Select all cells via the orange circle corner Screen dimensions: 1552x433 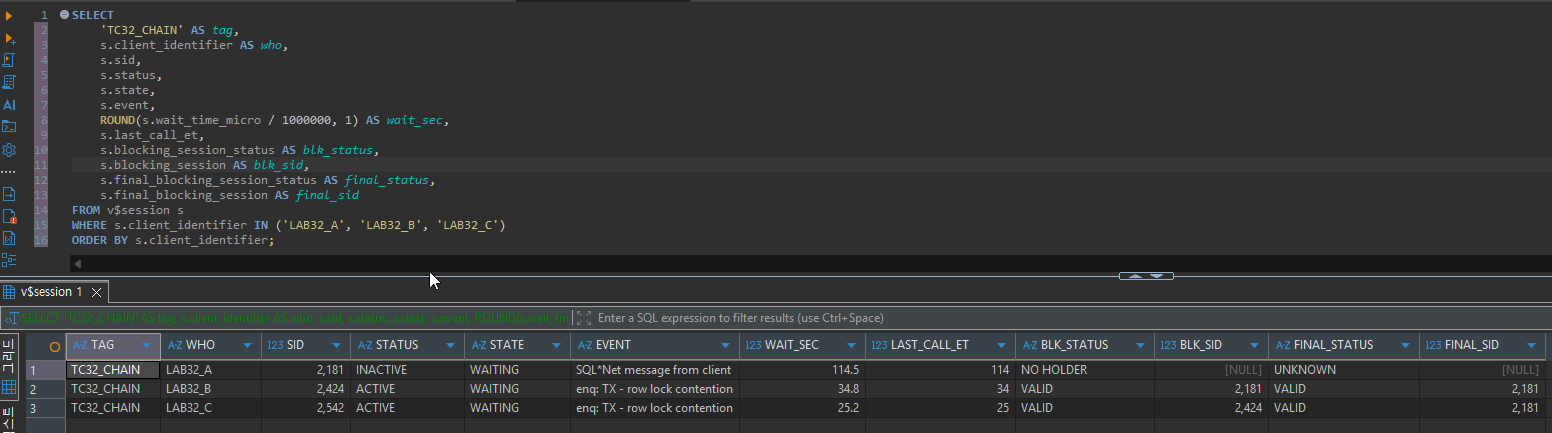[54, 346]
